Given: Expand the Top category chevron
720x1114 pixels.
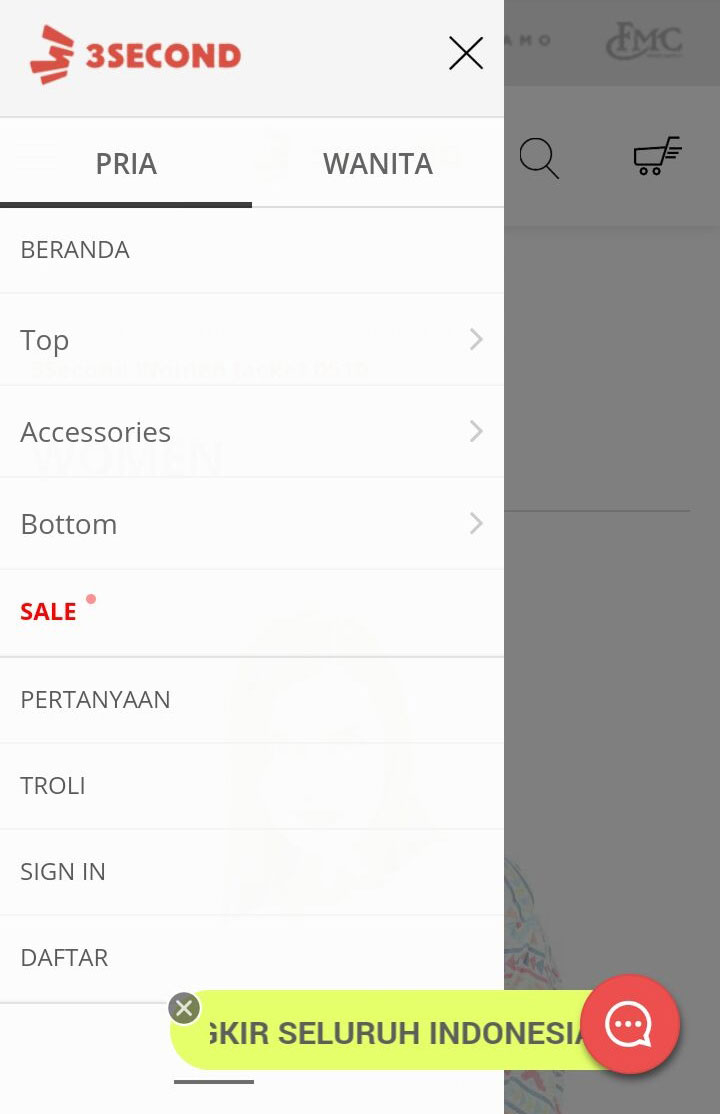Looking at the screenshot, I should (x=476, y=340).
